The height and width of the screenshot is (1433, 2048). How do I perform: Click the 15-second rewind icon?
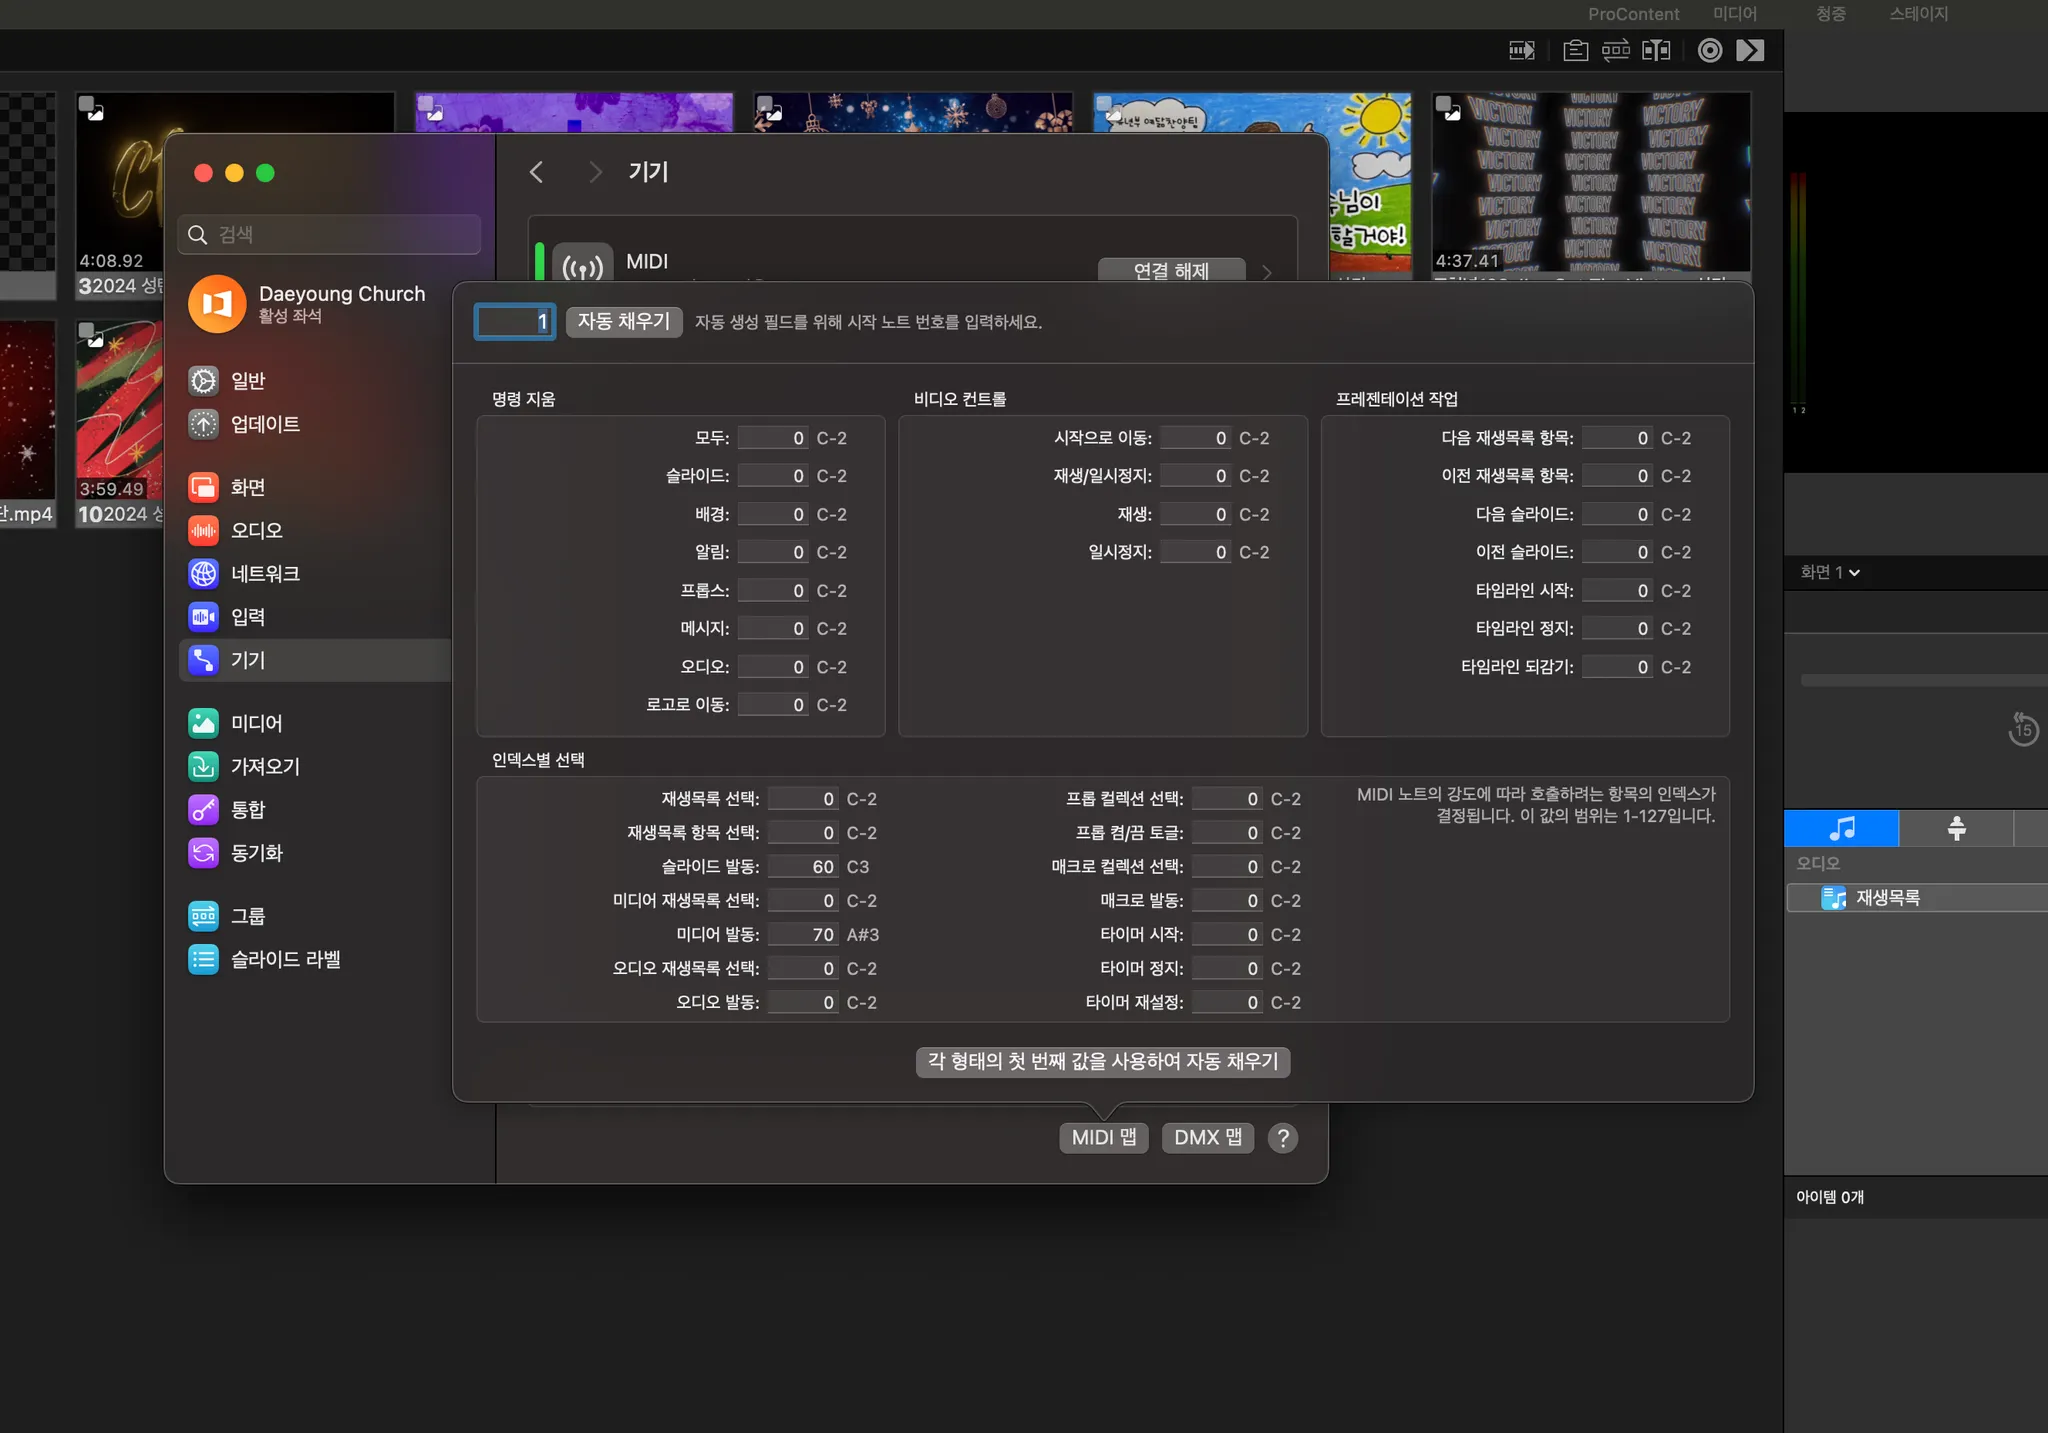[x=2022, y=729]
